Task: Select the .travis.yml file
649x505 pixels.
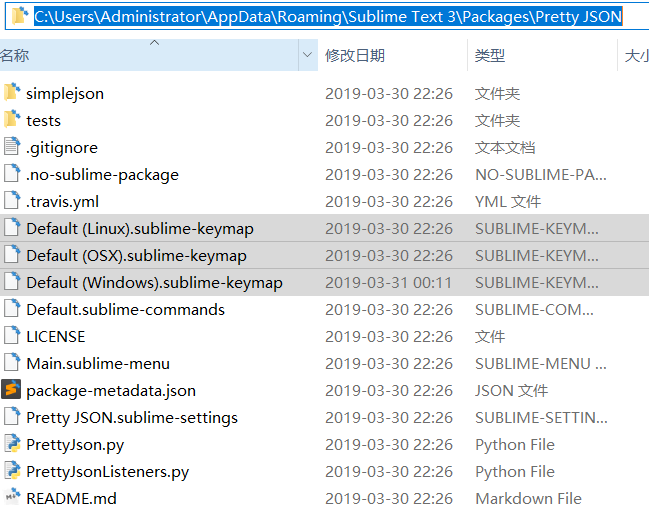Action: 62,201
